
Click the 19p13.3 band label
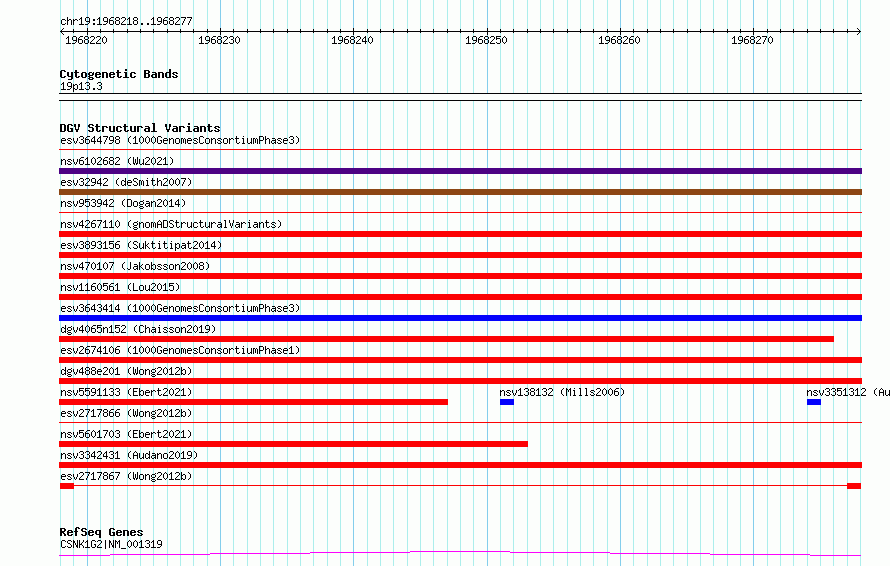[x=81, y=86]
